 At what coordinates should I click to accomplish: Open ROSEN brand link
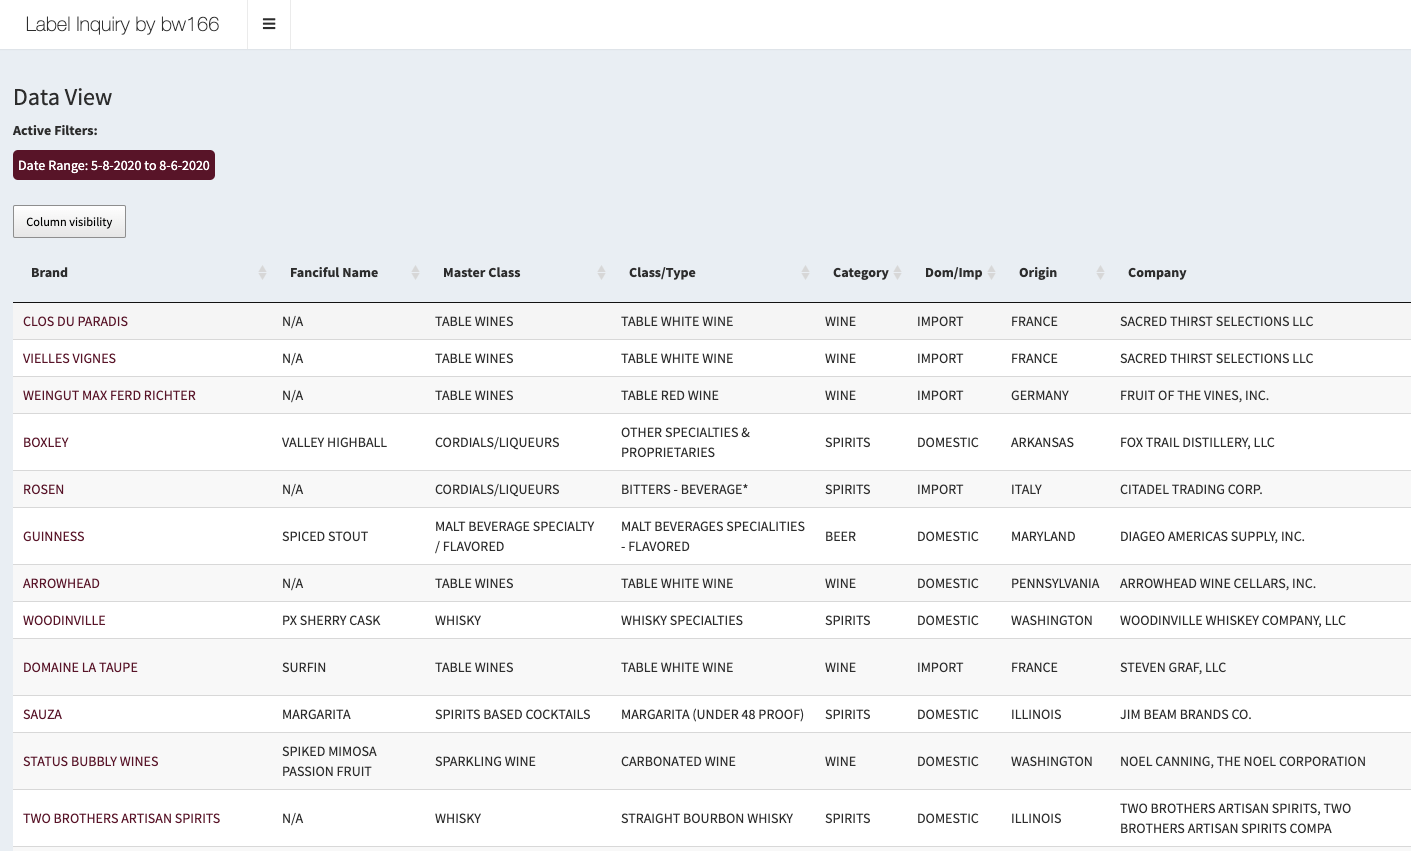(x=43, y=489)
